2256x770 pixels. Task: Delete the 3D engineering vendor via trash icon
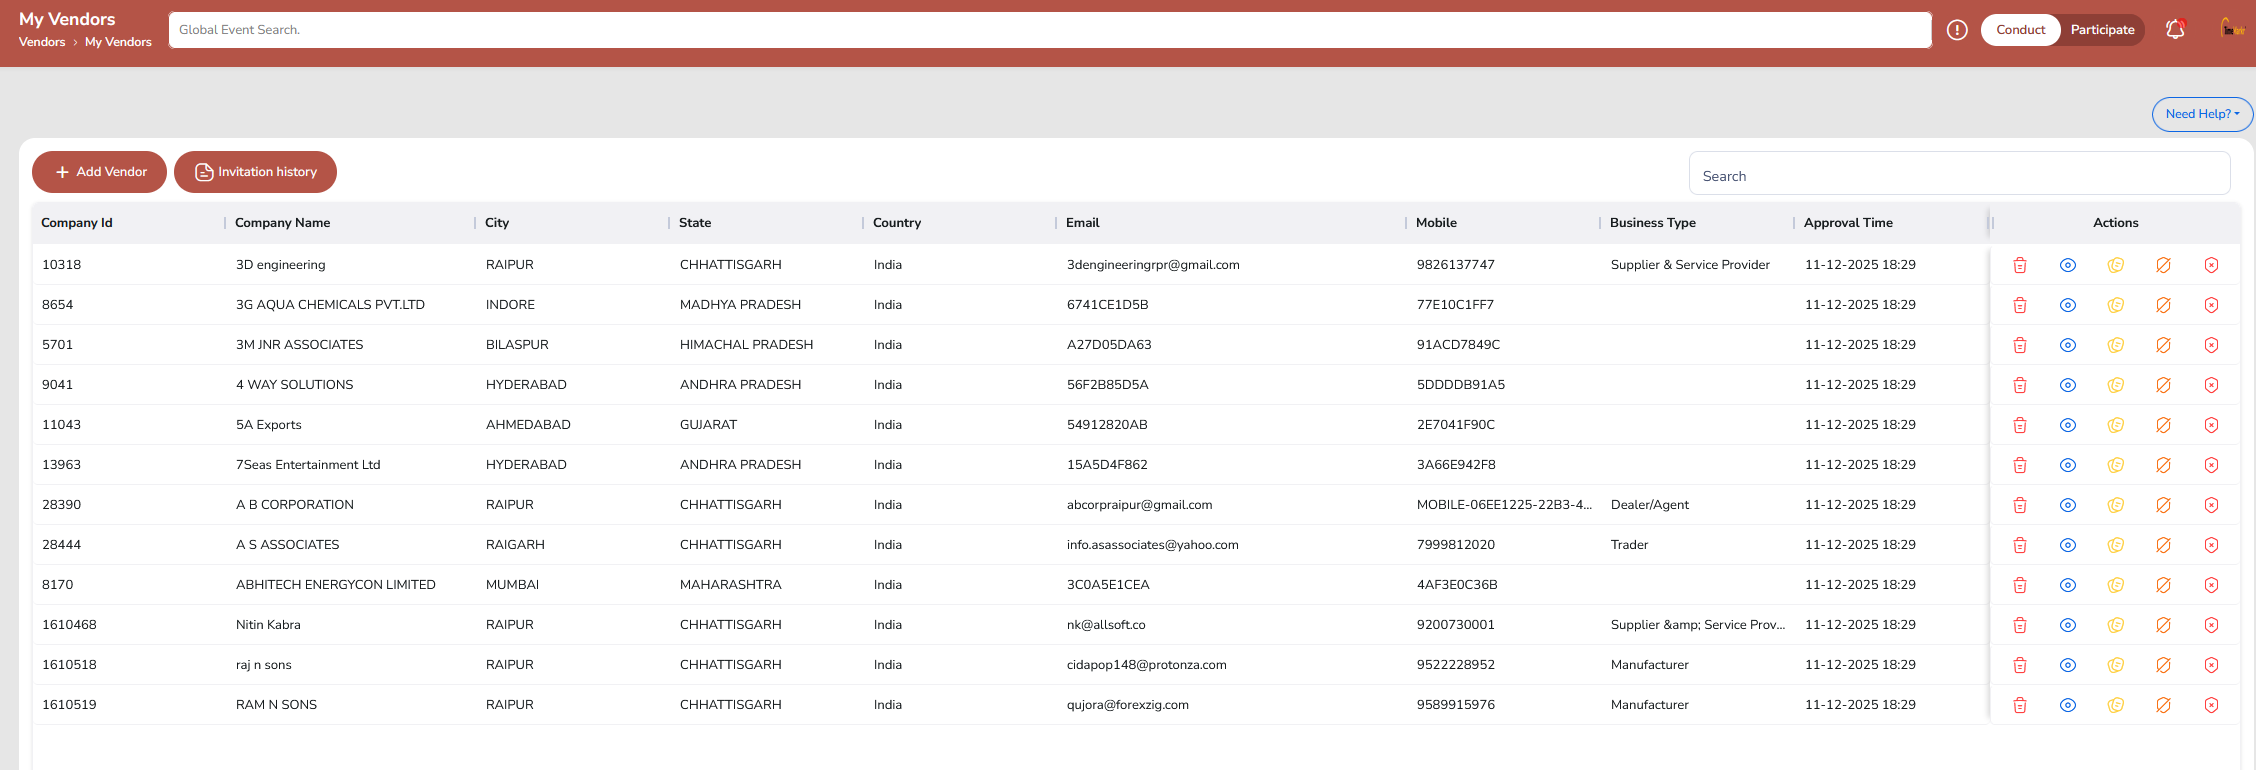pos(2019,265)
